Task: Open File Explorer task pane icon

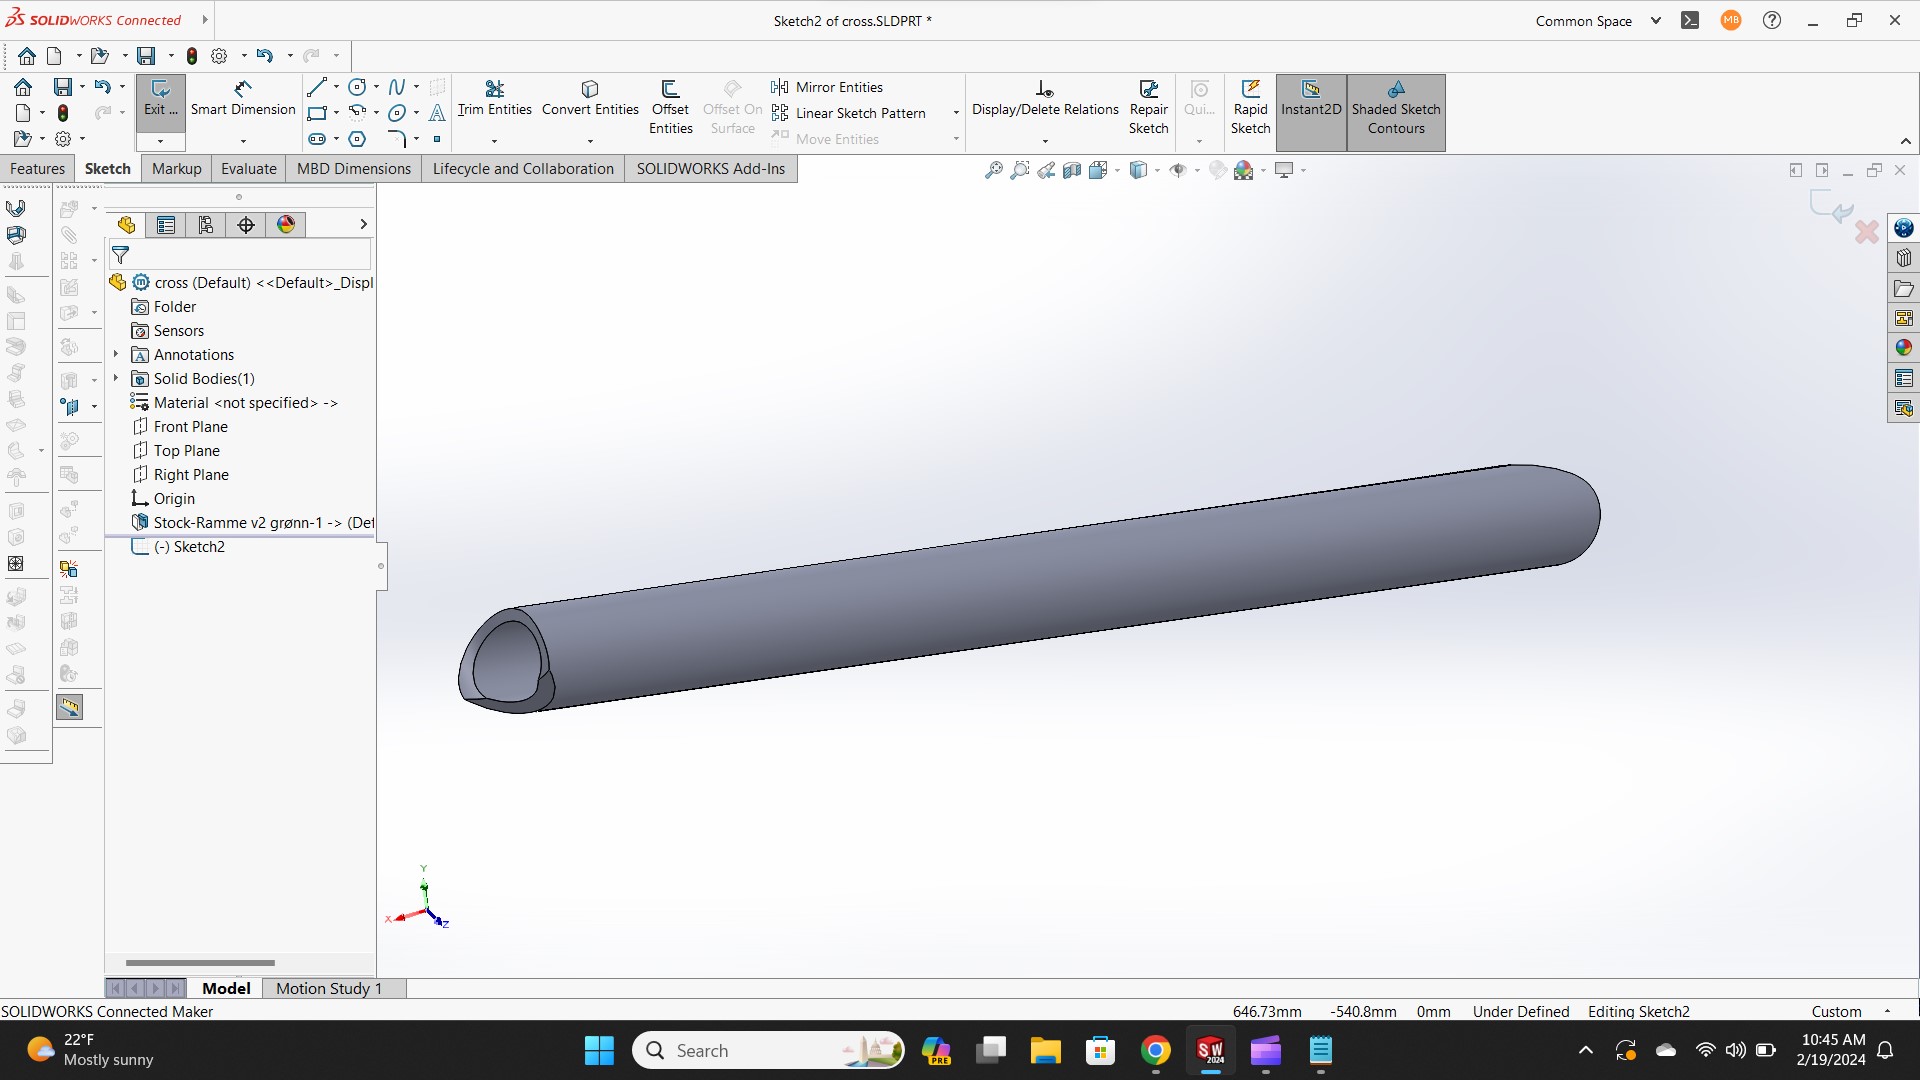Action: (1903, 288)
